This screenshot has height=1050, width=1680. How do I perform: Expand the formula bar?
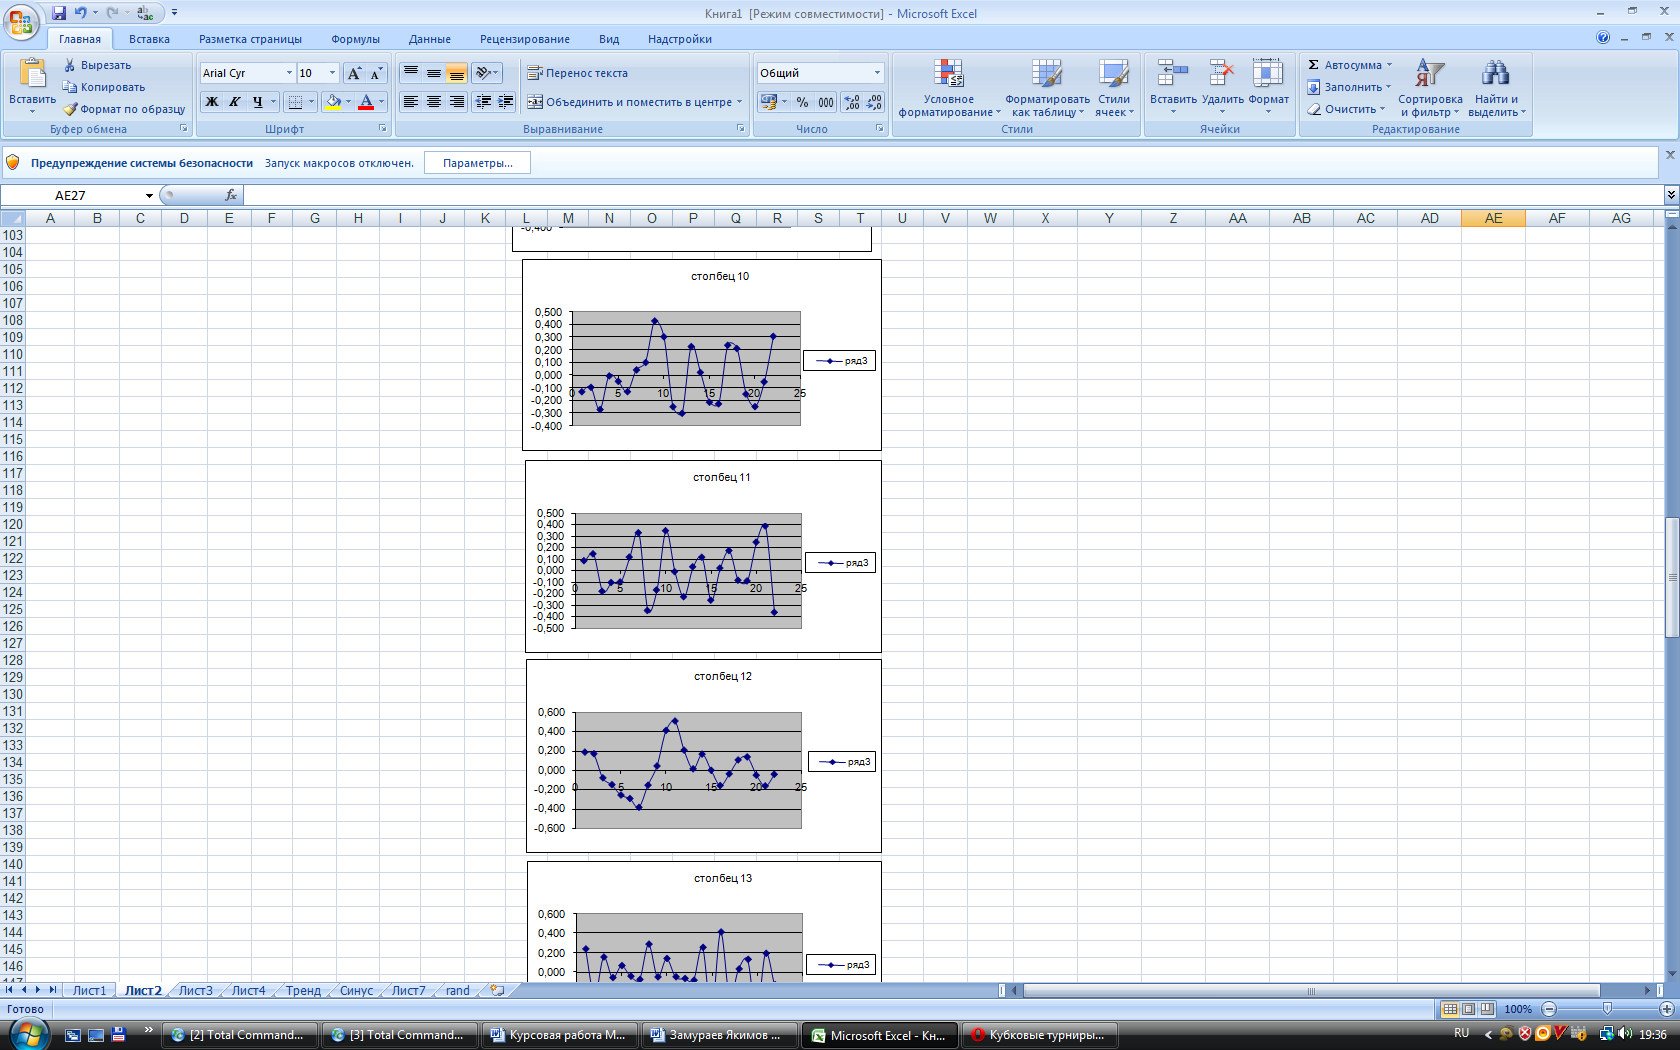point(1671,195)
